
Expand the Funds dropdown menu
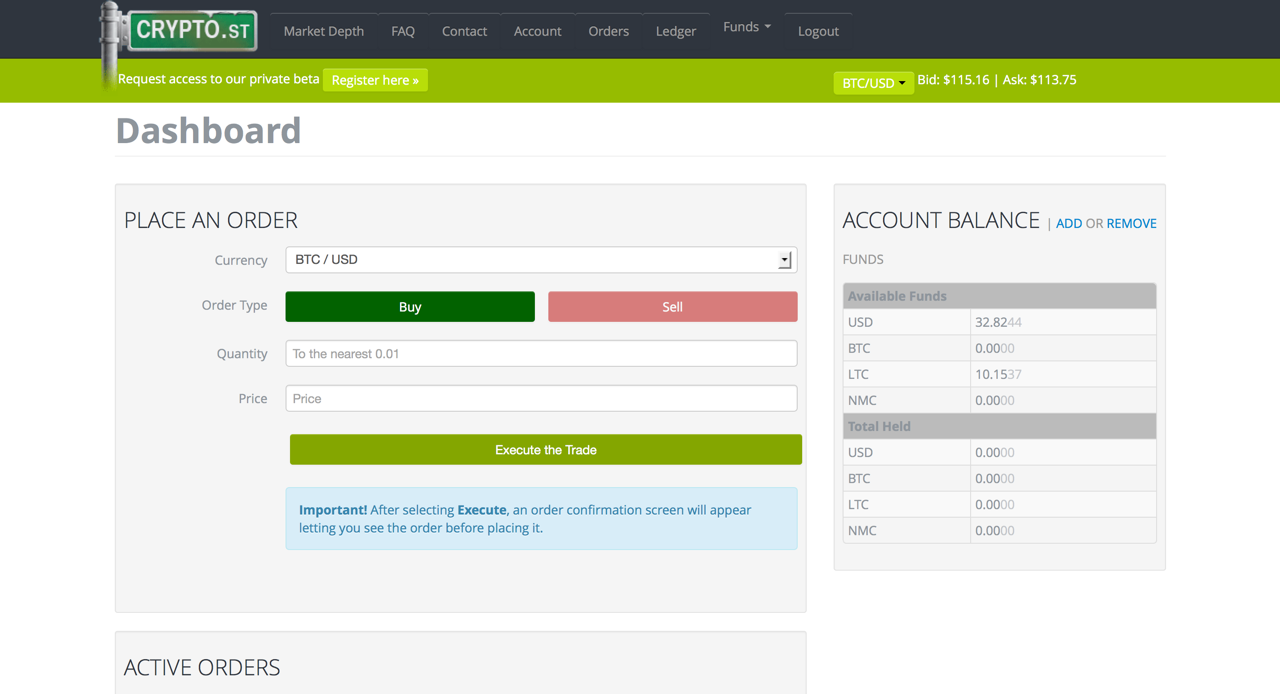pyautogui.click(x=746, y=27)
